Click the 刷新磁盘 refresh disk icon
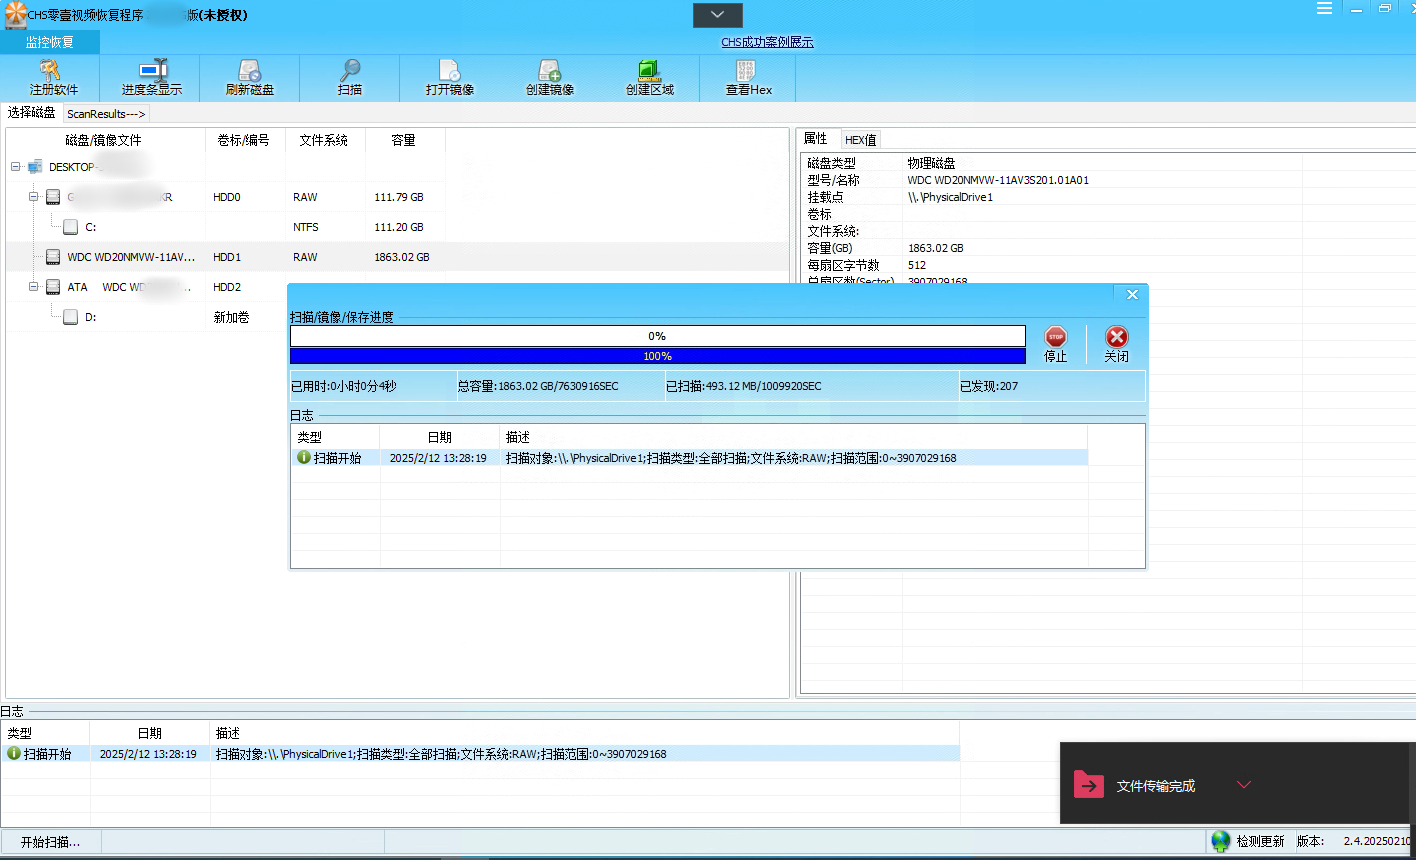Viewport: 1416px width, 860px height. click(x=250, y=70)
